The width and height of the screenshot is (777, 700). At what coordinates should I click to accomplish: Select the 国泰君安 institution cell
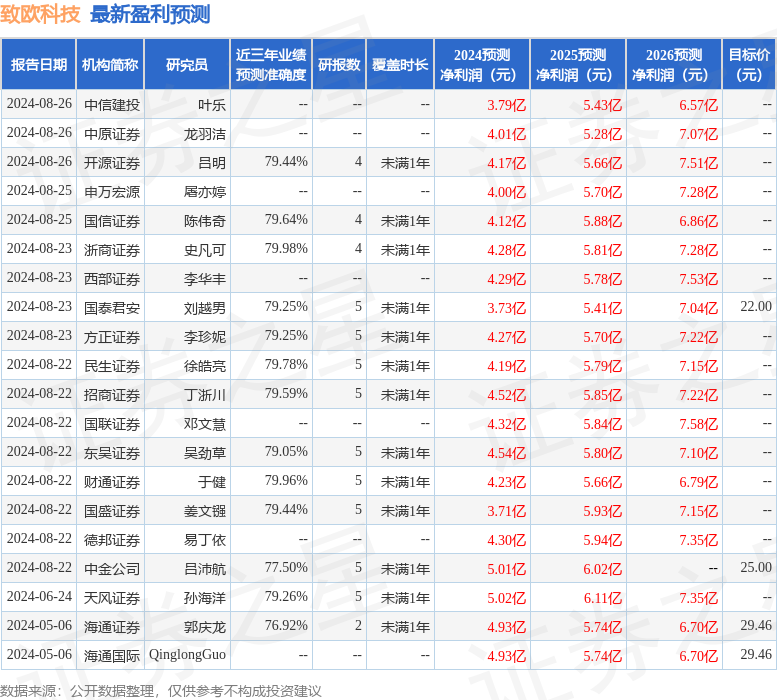pos(112,308)
